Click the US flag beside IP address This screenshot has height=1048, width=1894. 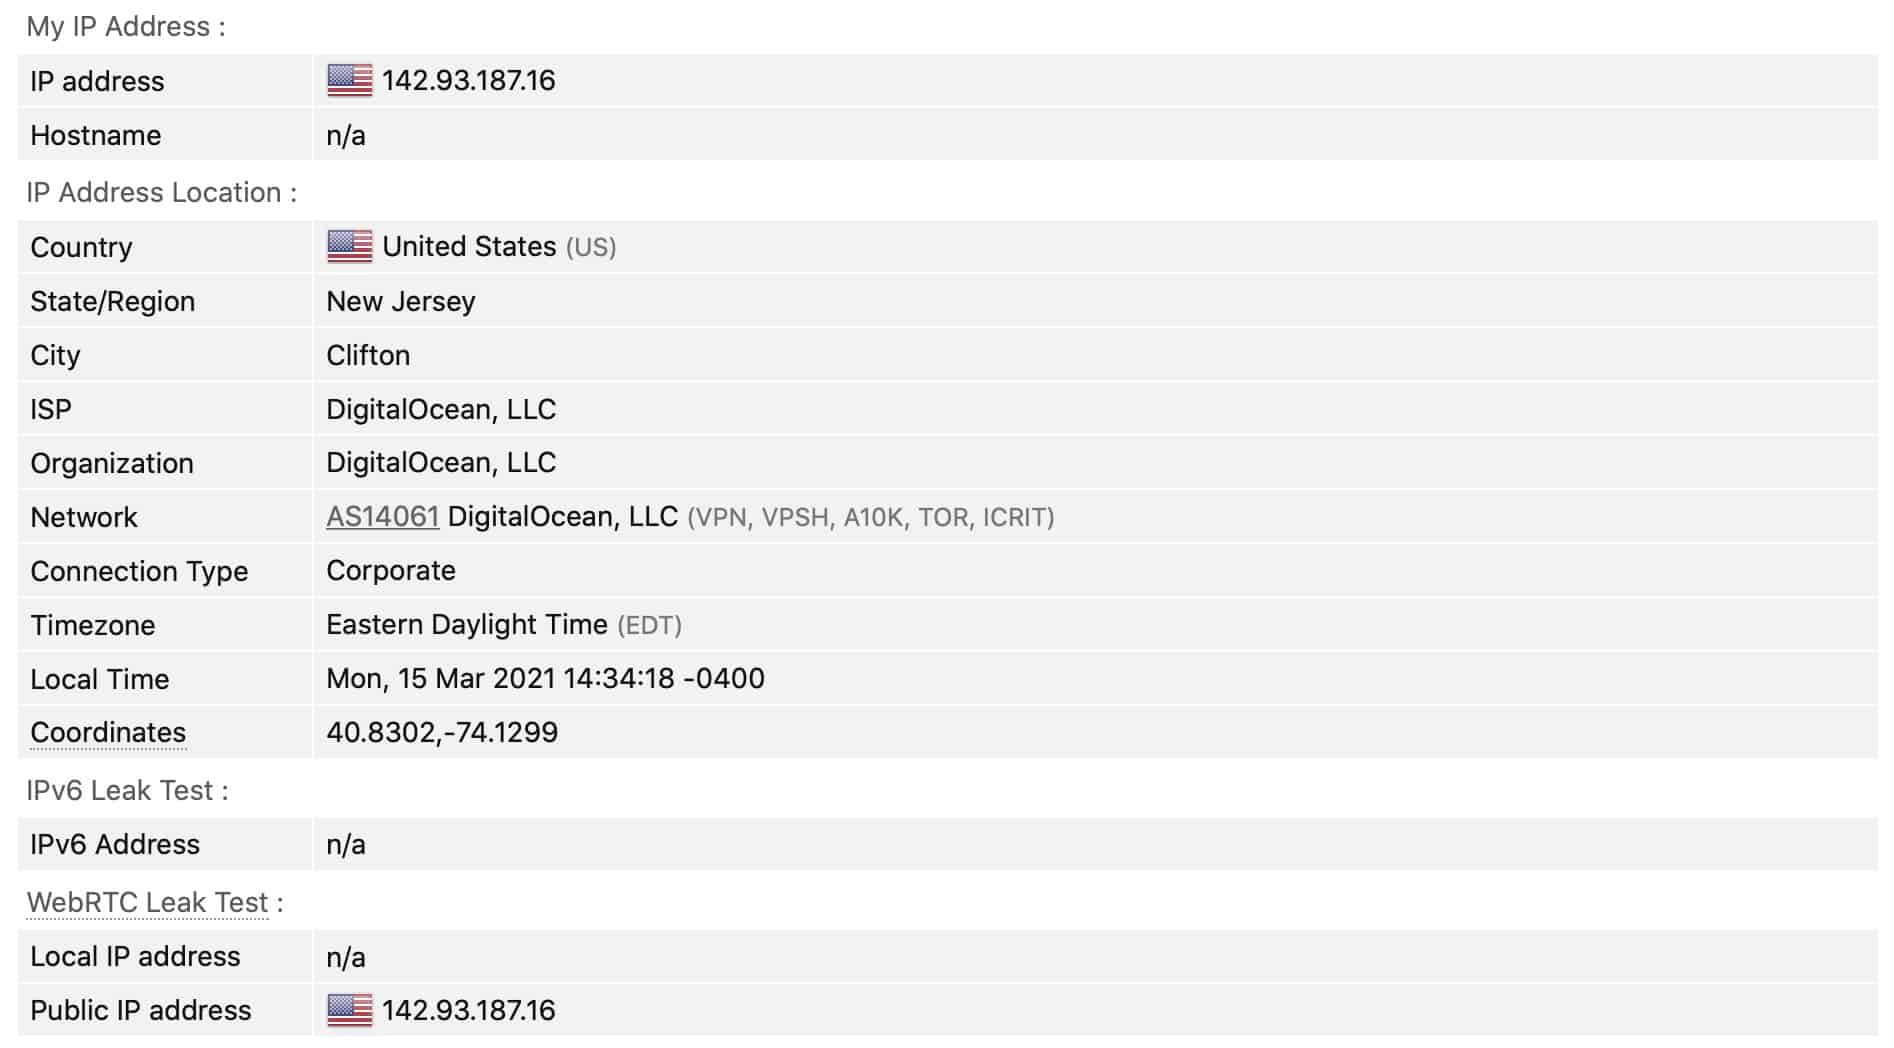[349, 80]
